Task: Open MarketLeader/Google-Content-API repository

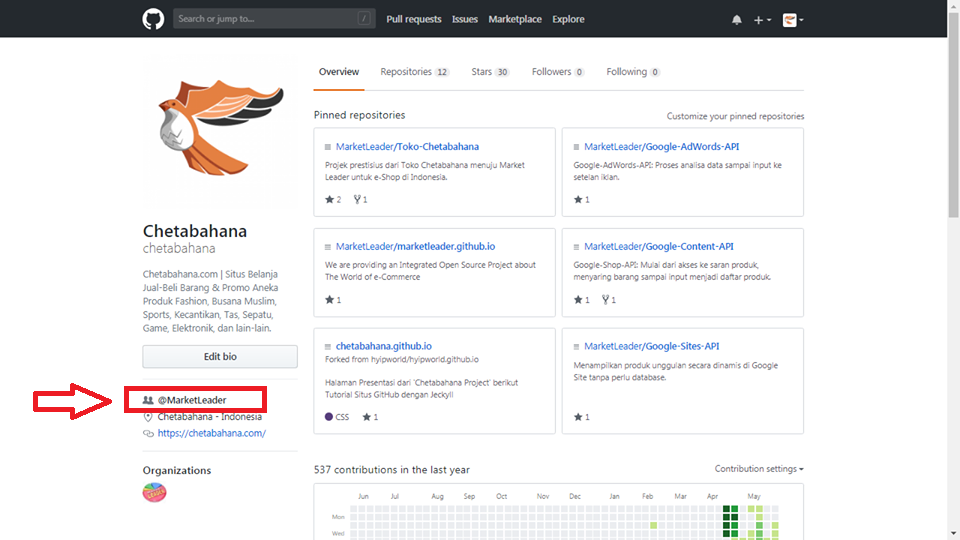Action: tap(658, 246)
